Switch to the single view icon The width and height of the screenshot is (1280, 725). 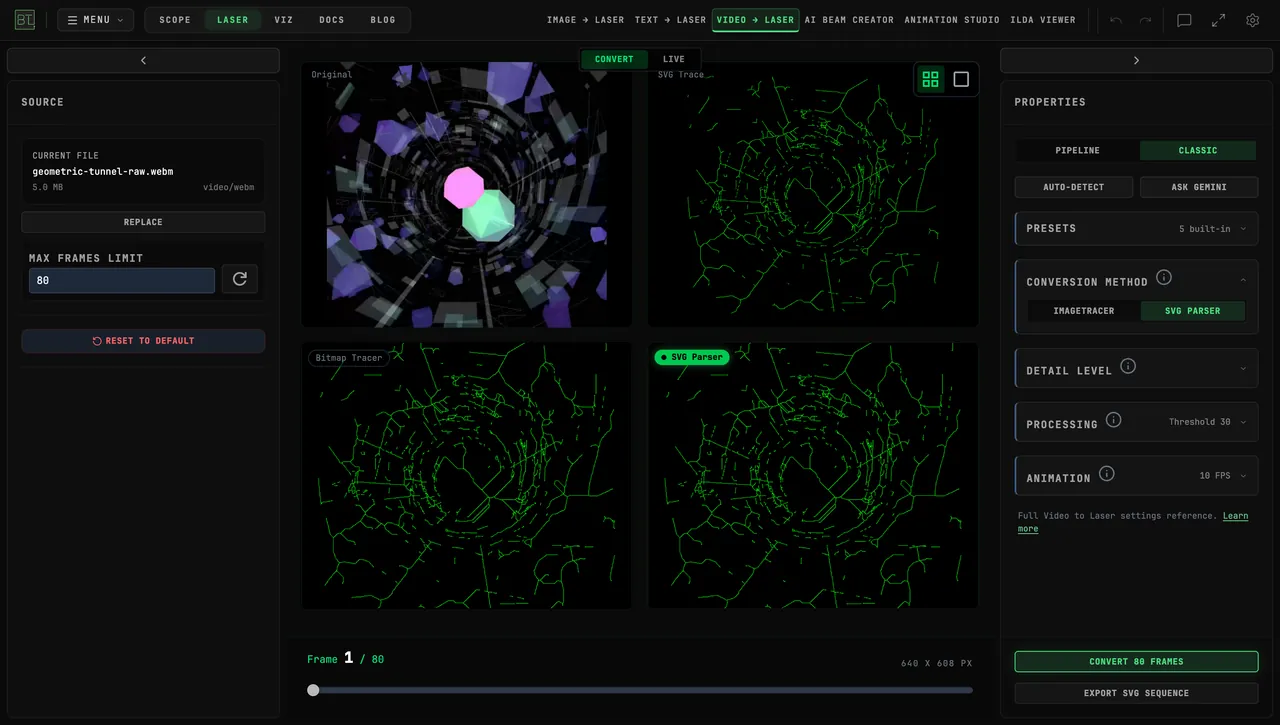point(961,79)
